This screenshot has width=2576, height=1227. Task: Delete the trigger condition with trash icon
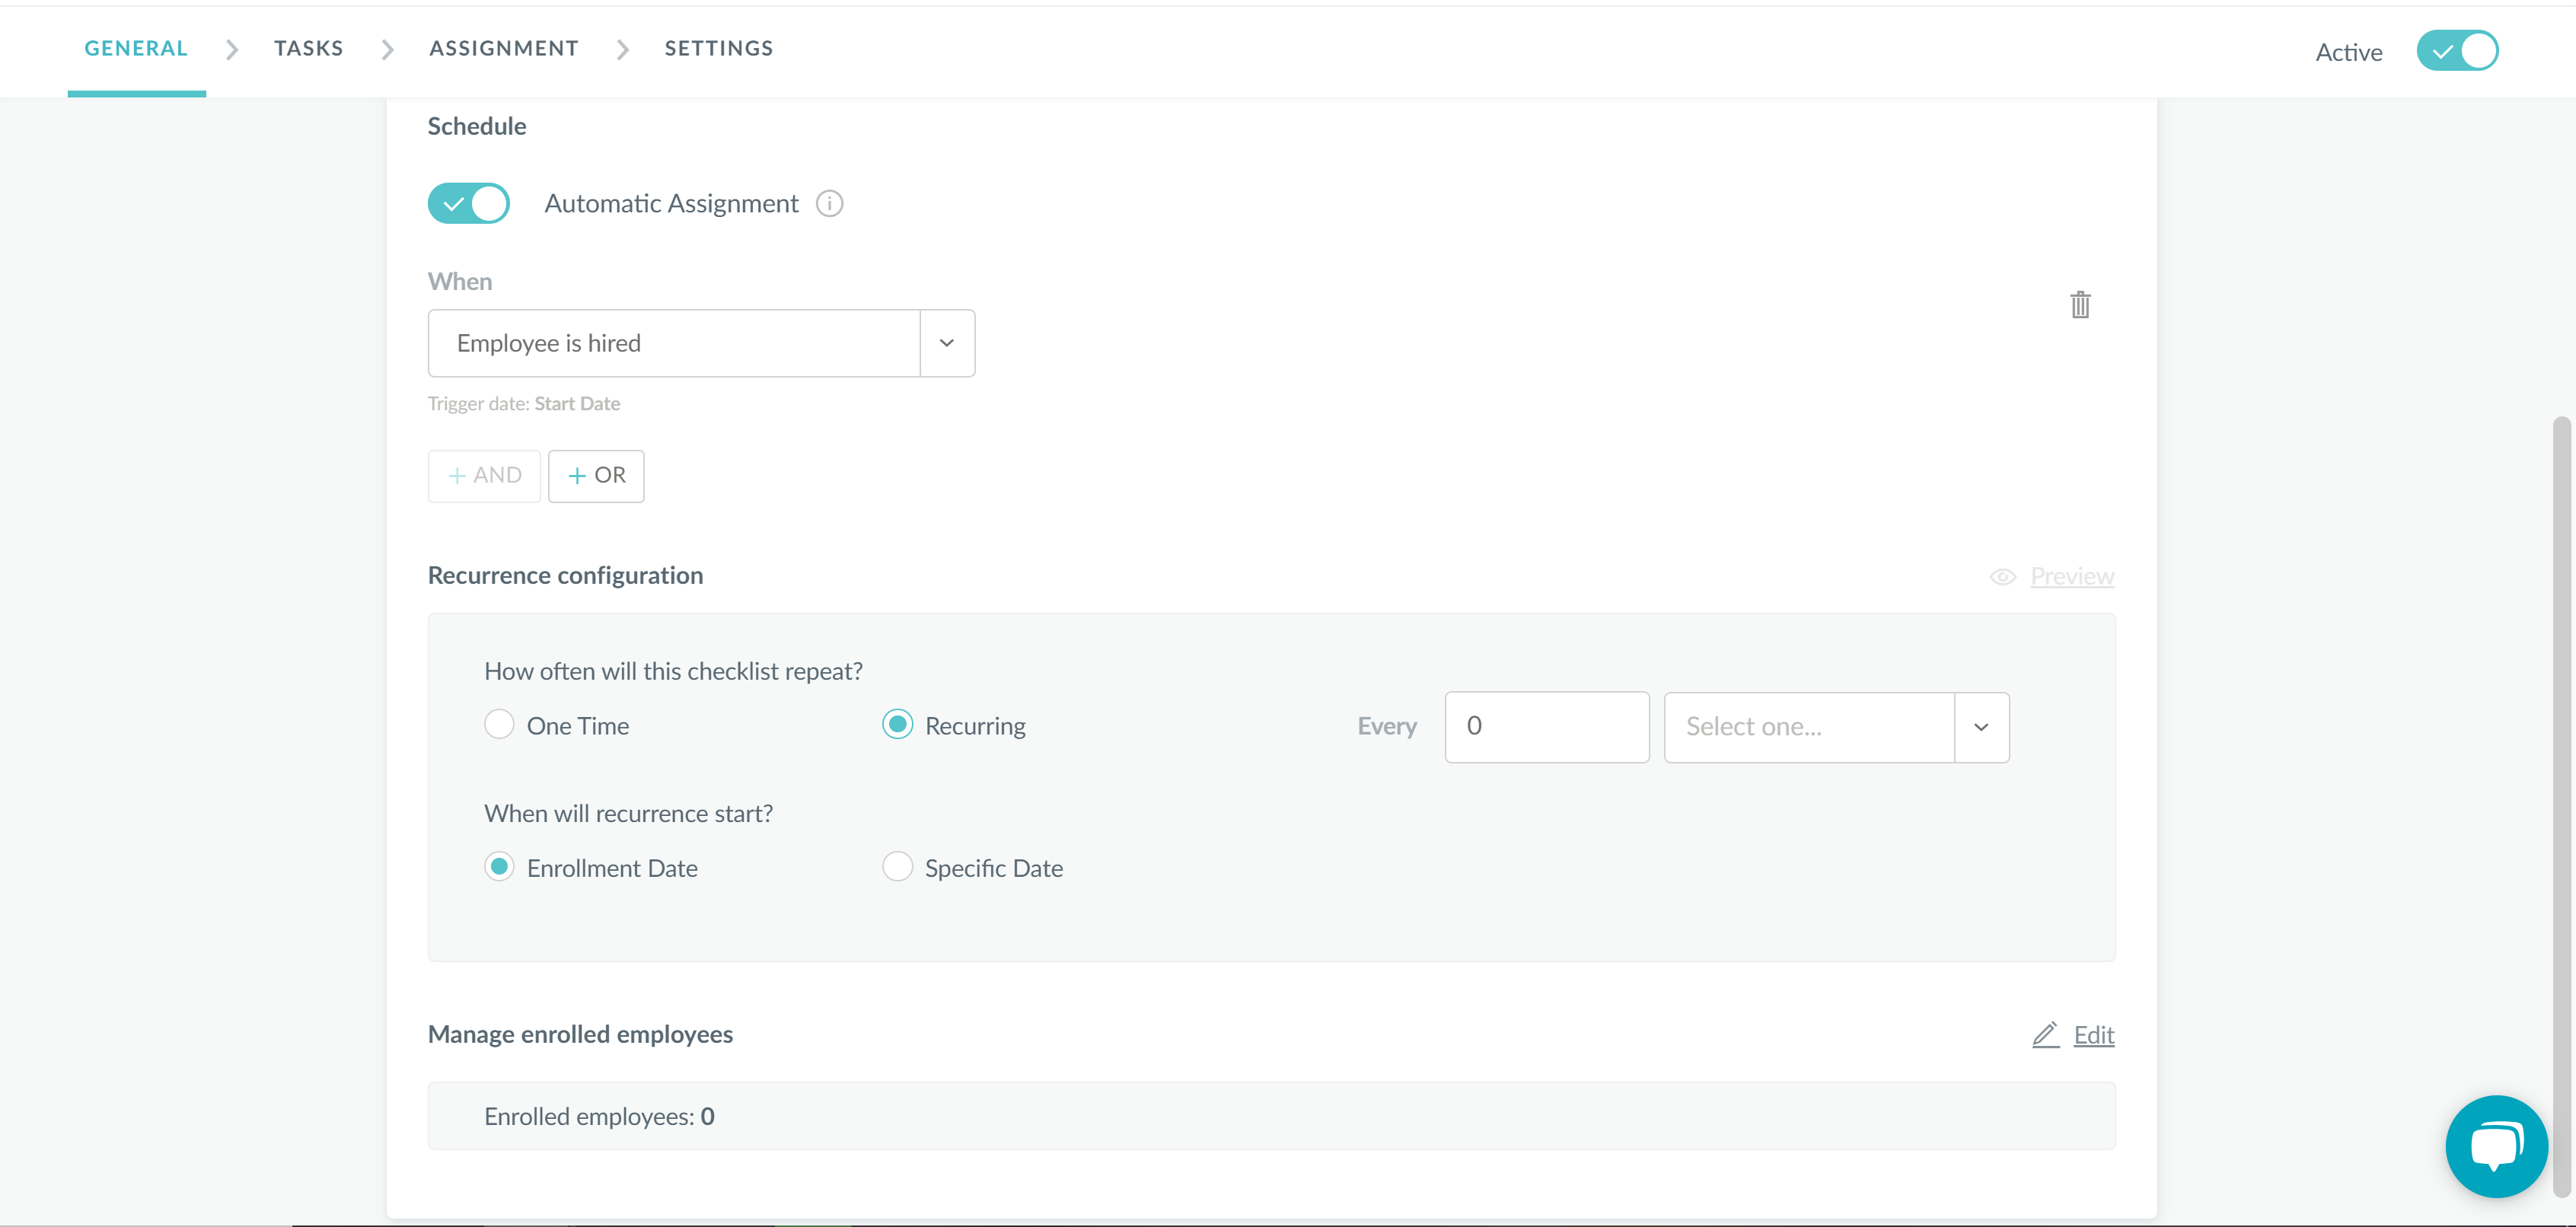tap(2080, 305)
